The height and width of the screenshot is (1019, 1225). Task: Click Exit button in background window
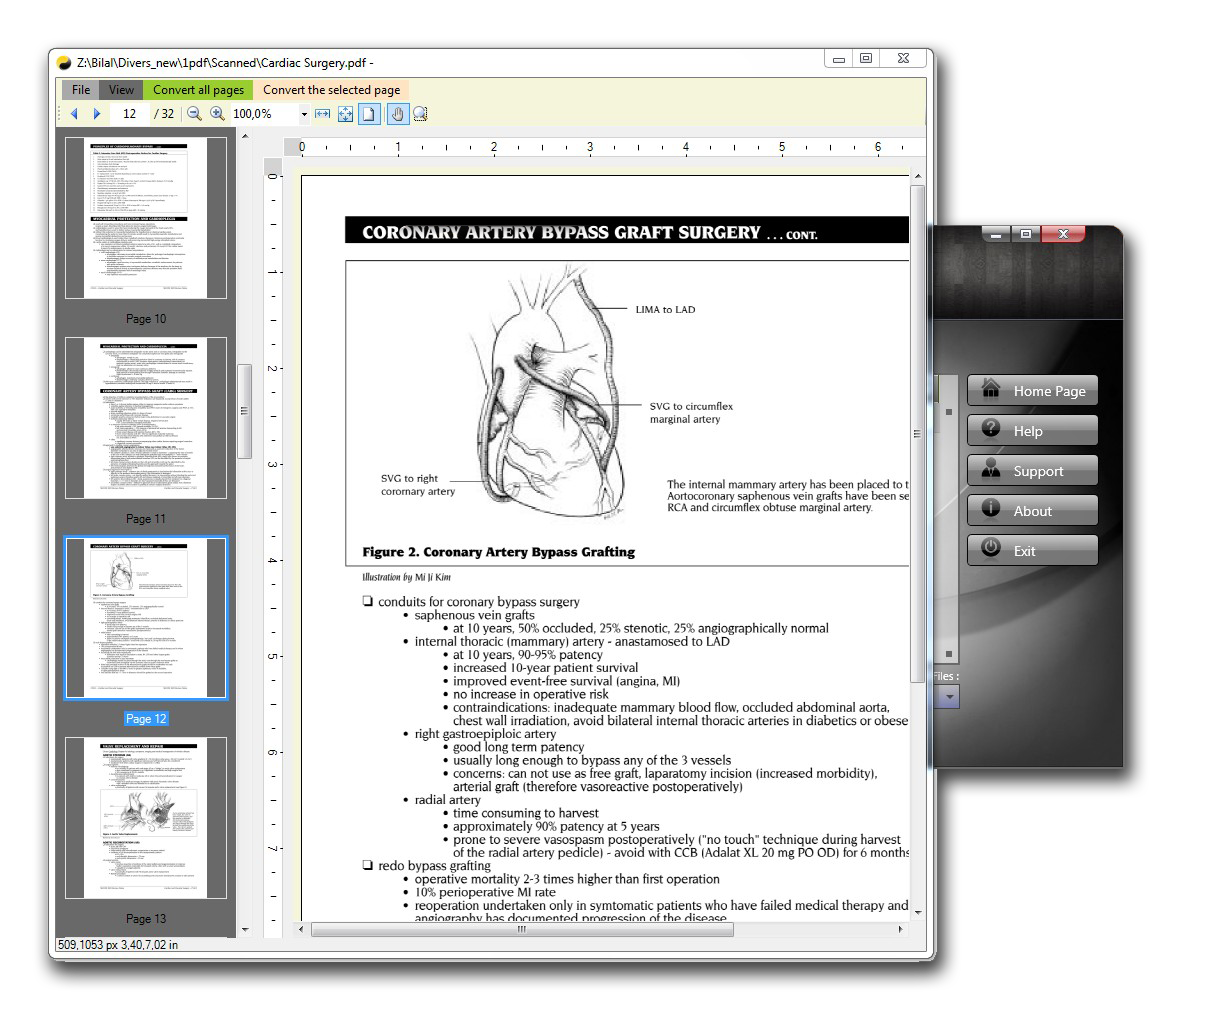(x=1032, y=551)
